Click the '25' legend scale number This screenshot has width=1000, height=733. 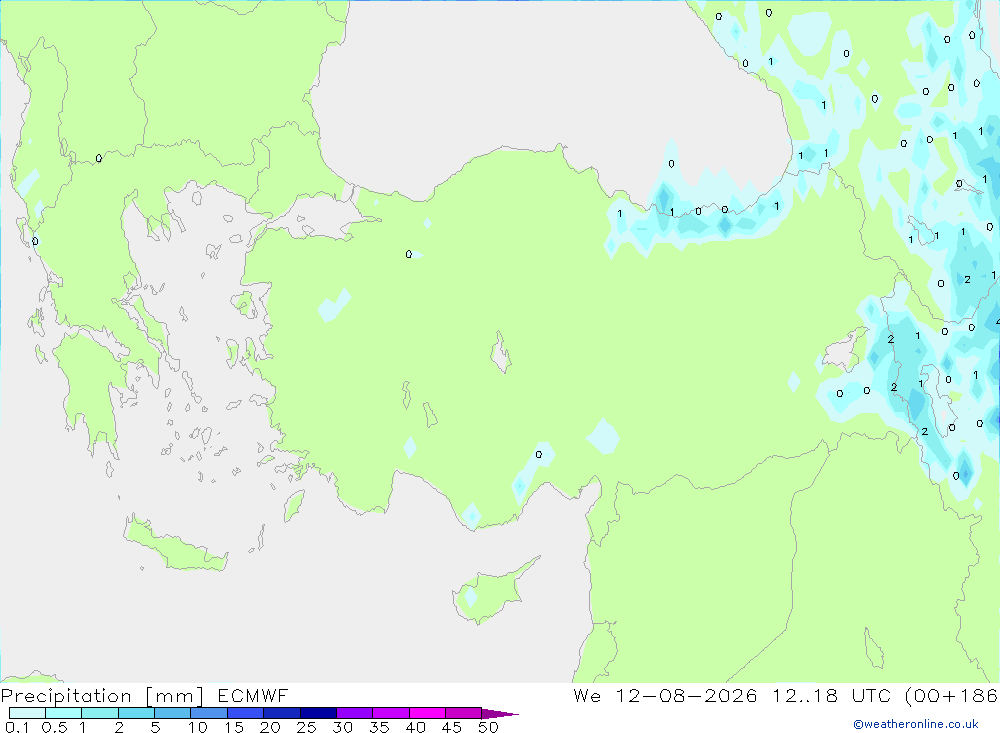click(306, 727)
